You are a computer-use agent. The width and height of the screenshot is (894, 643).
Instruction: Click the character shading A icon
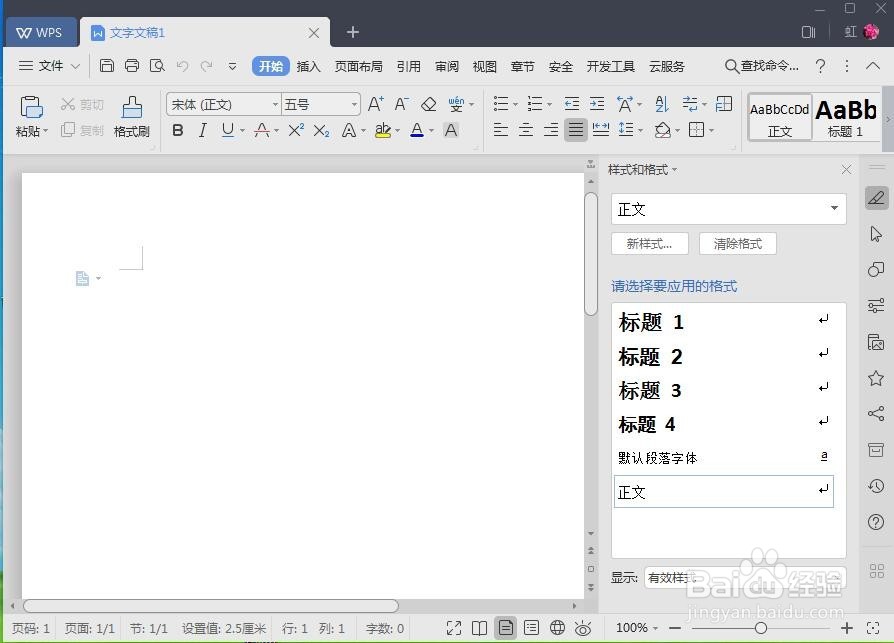pos(451,131)
